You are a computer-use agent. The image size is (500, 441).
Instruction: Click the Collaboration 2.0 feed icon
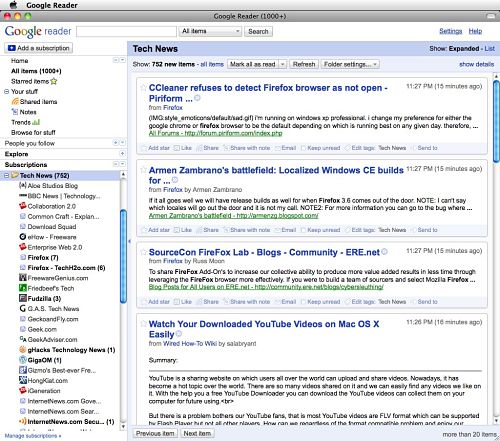click(x=23, y=206)
